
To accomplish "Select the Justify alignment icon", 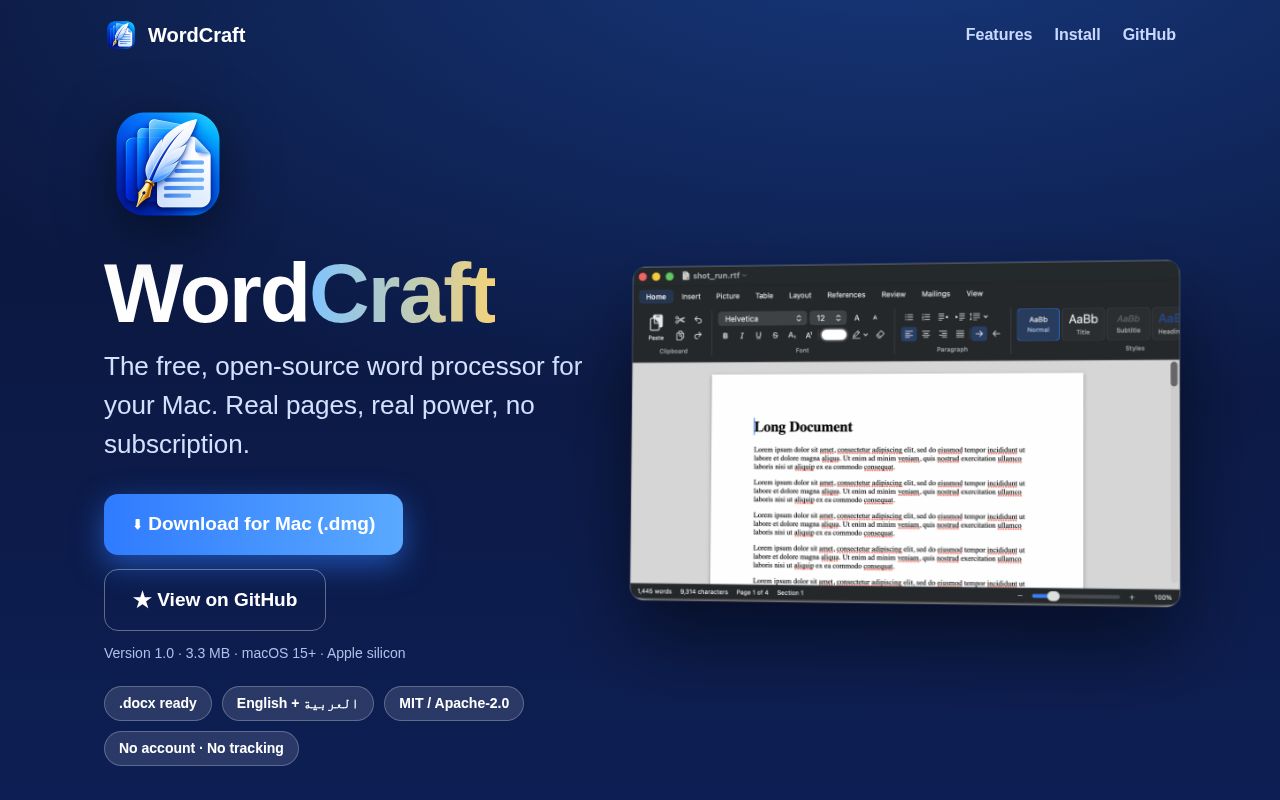I will (x=960, y=334).
